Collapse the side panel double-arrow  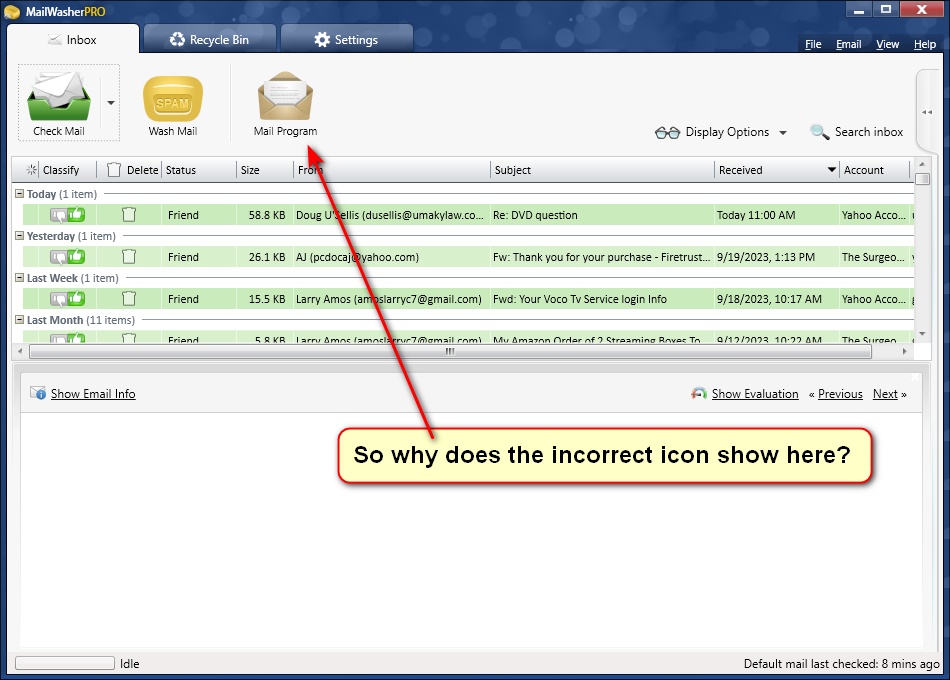click(x=927, y=112)
